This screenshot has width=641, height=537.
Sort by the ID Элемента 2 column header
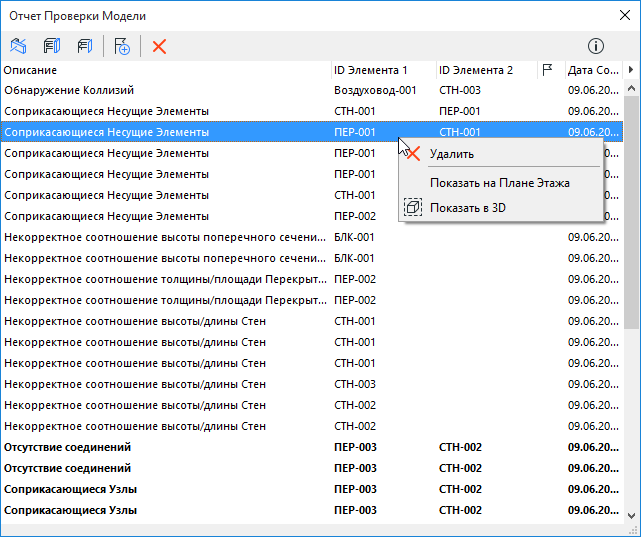(486, 70)
